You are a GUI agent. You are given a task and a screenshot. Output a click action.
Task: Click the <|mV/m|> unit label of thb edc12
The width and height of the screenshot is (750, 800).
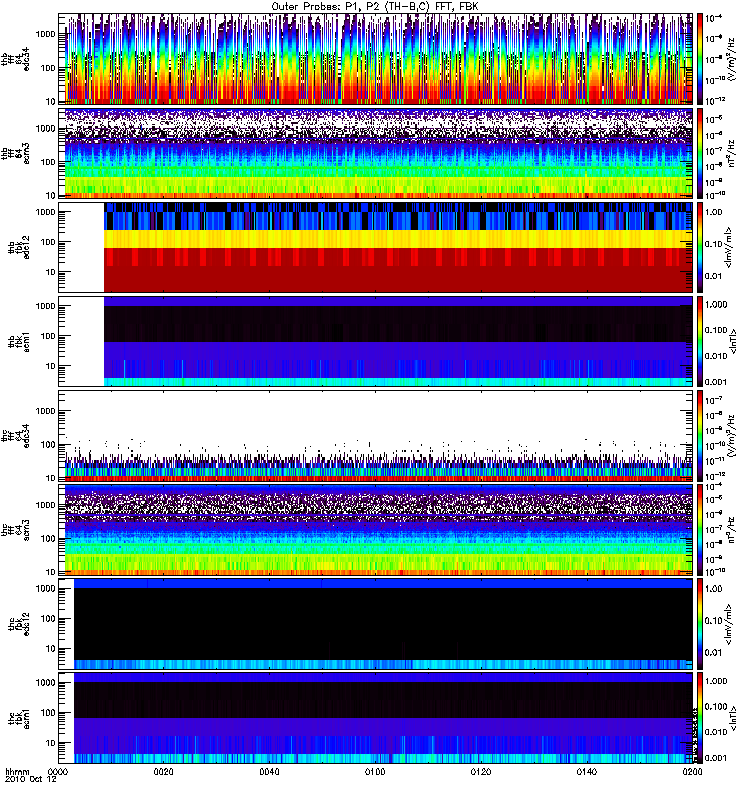tap(729, 247)
